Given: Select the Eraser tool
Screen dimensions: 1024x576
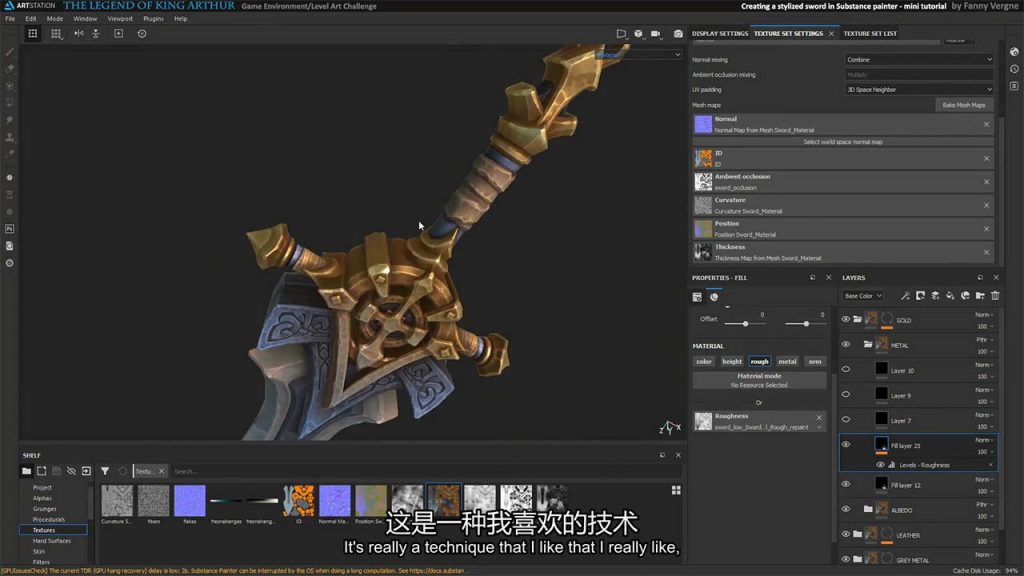Looking at the screenshot, I should tap(10, 69).
